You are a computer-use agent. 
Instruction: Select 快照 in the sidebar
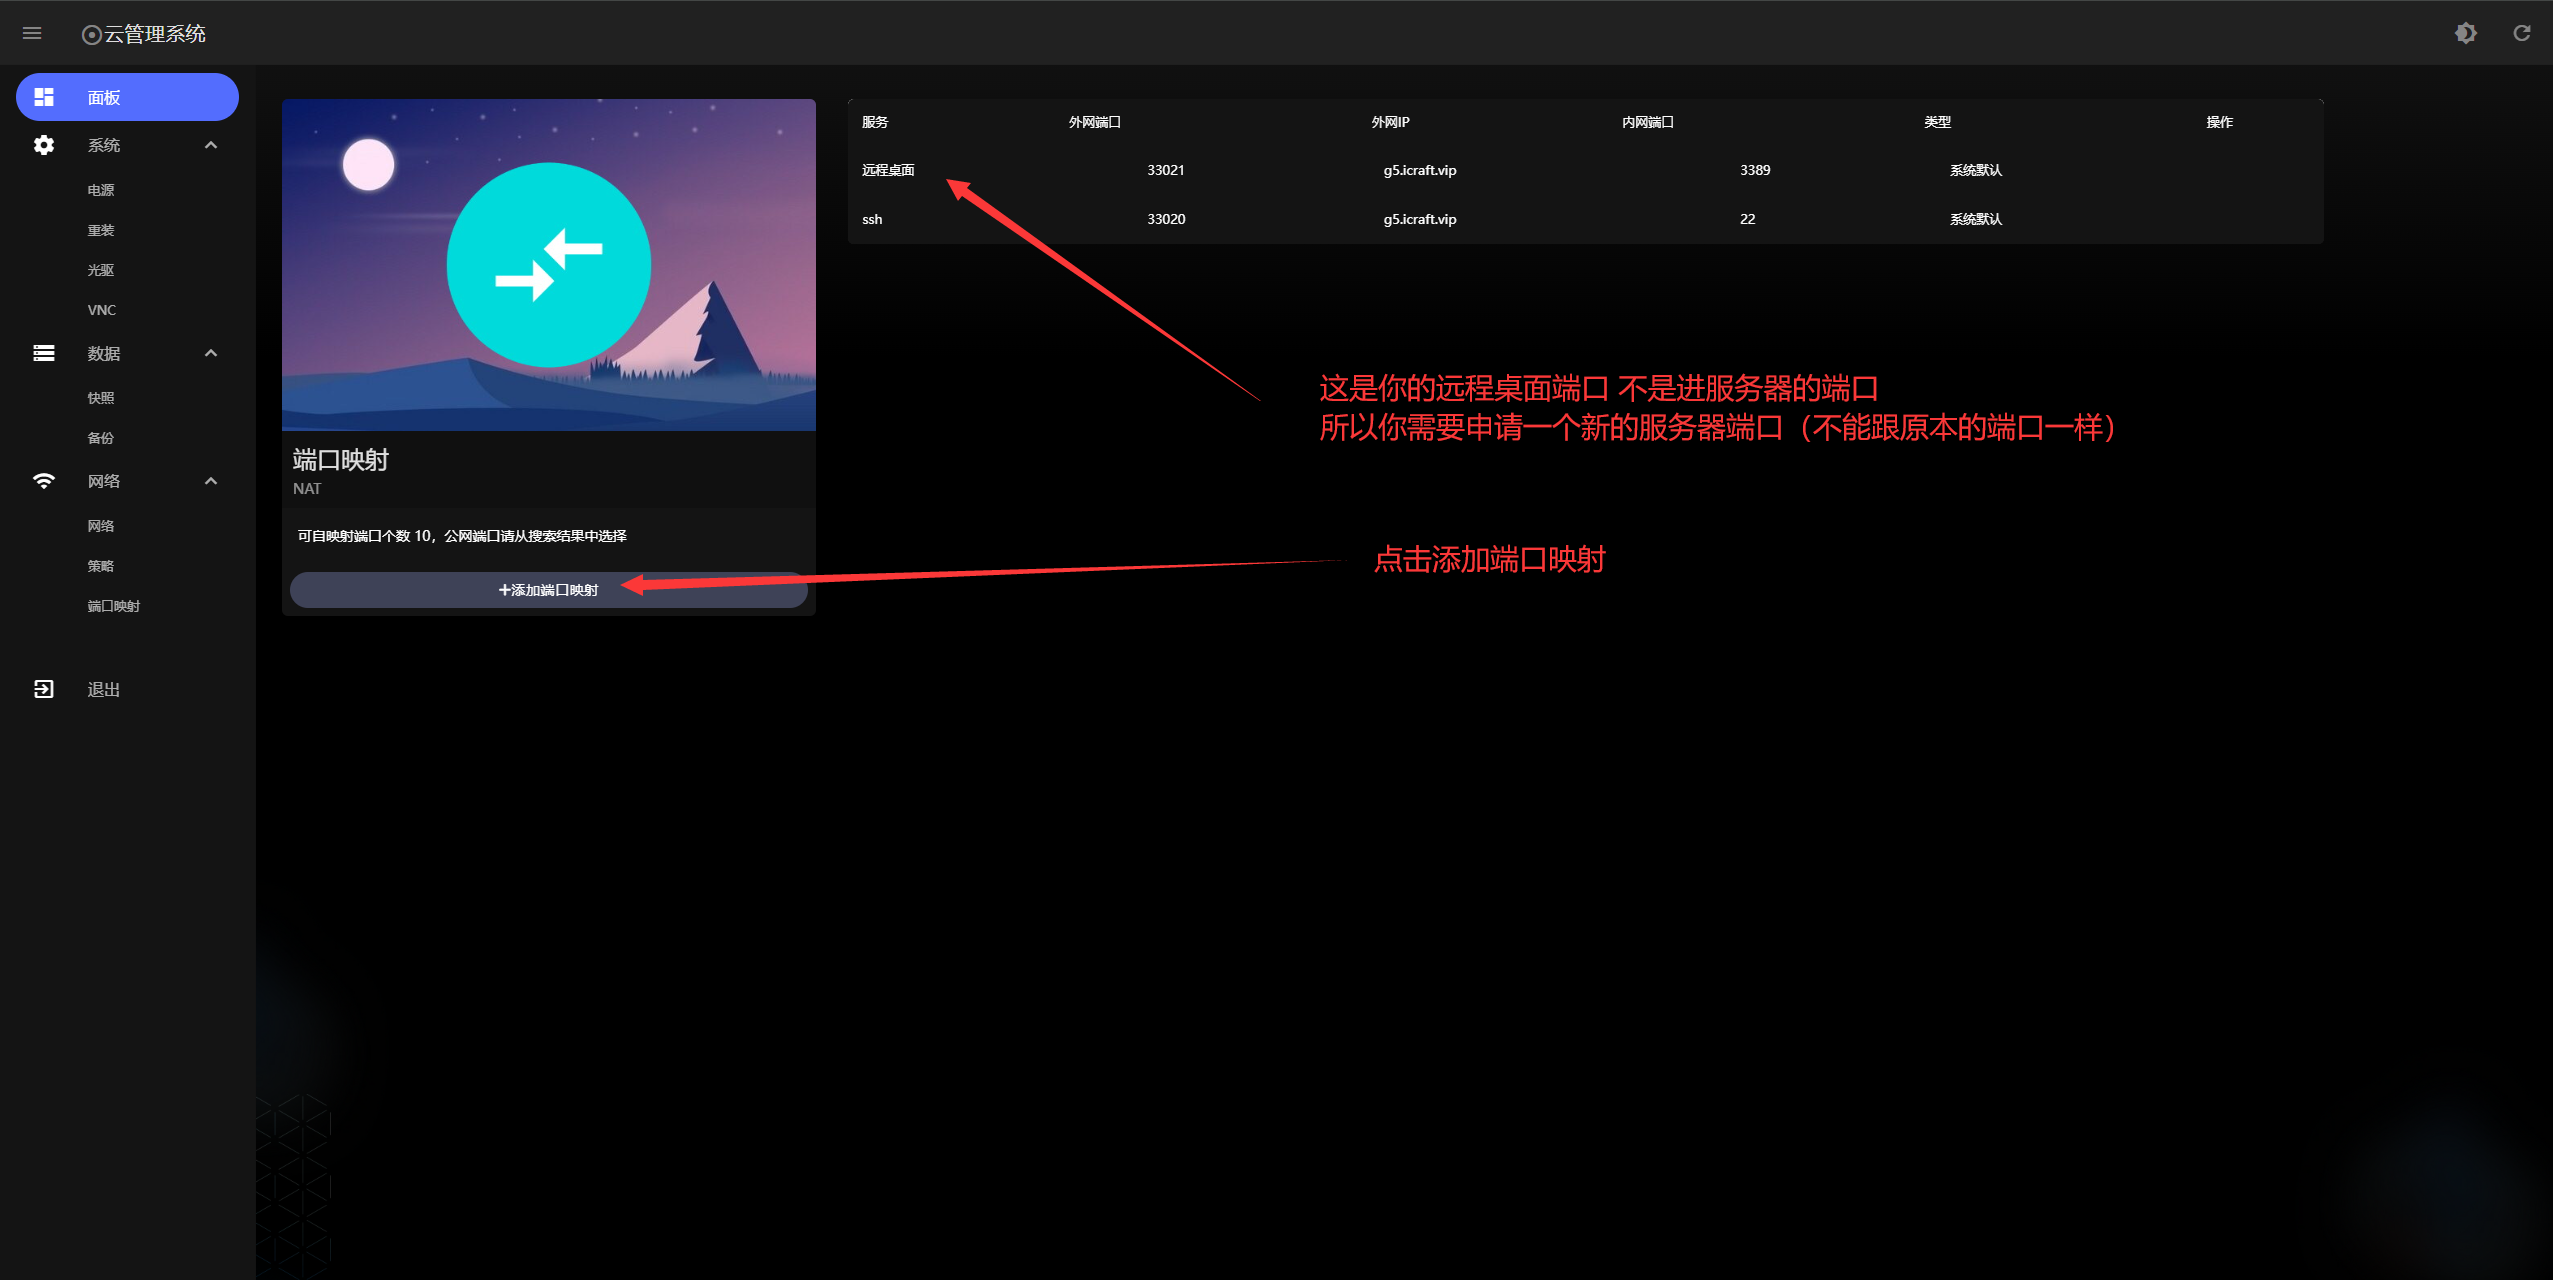click(101, 398)
